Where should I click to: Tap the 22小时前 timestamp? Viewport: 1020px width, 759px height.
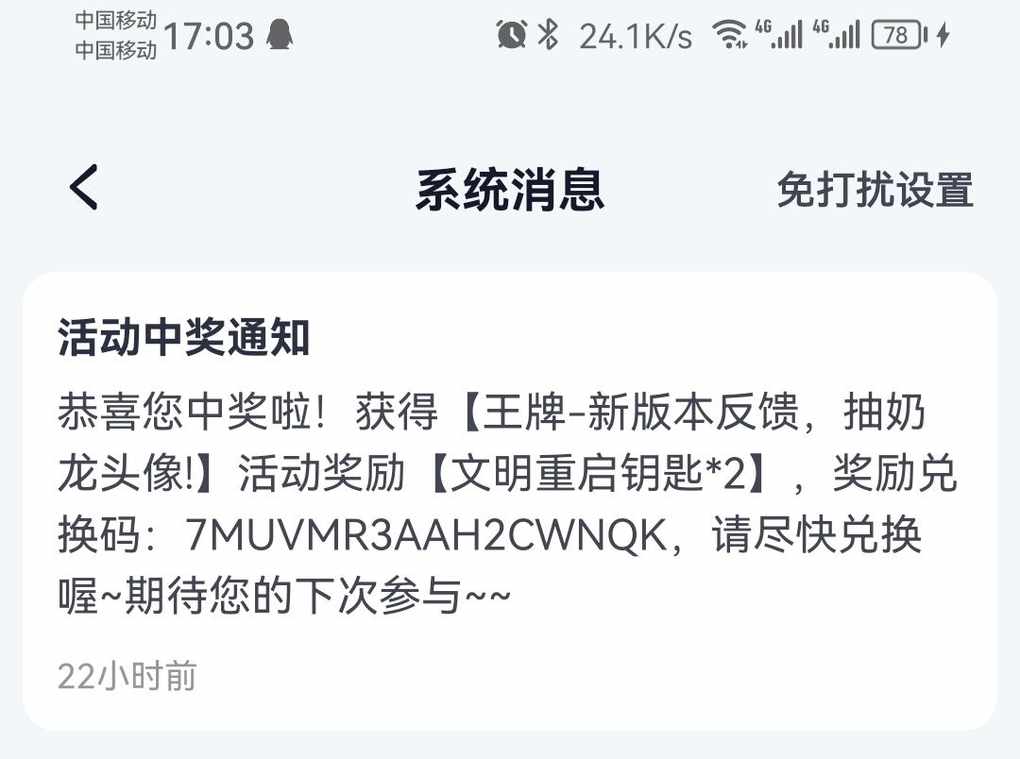point(127,676)
